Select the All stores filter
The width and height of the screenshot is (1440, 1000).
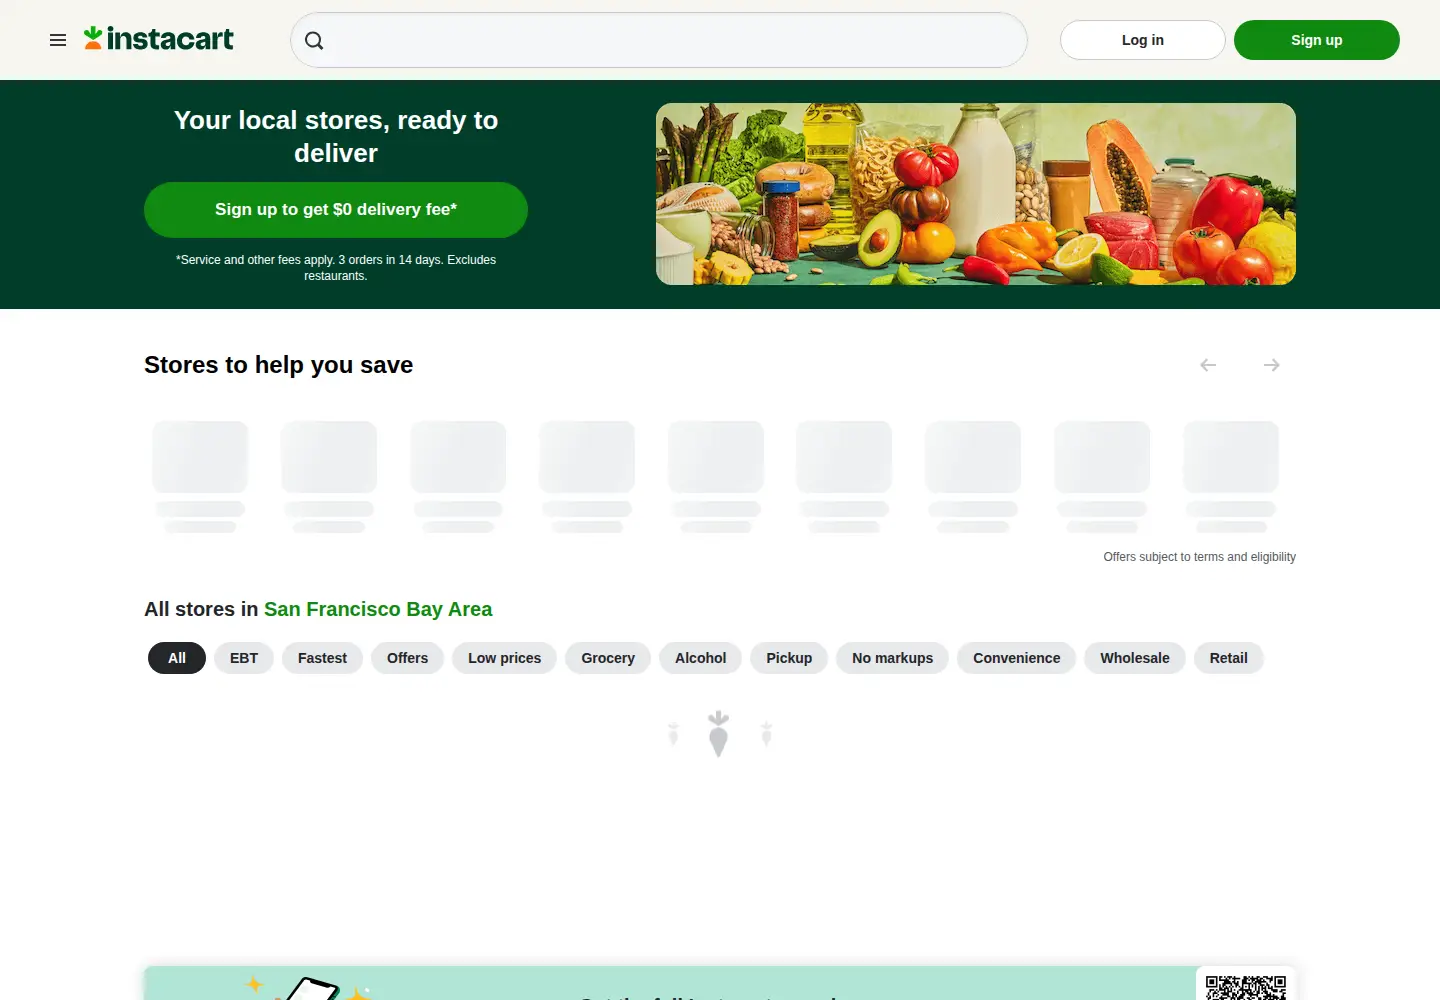[177, 658]
